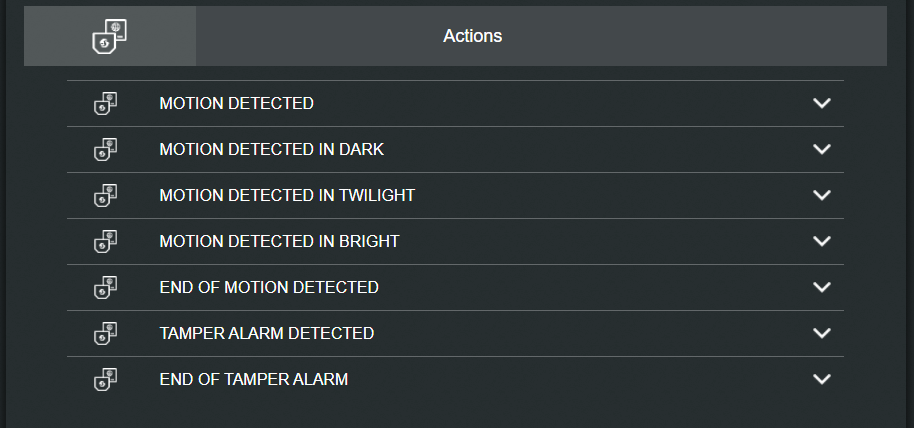Expand MOTION DETECTED IN DARK chevron
The image size is (914, 428).
[822, 149]
